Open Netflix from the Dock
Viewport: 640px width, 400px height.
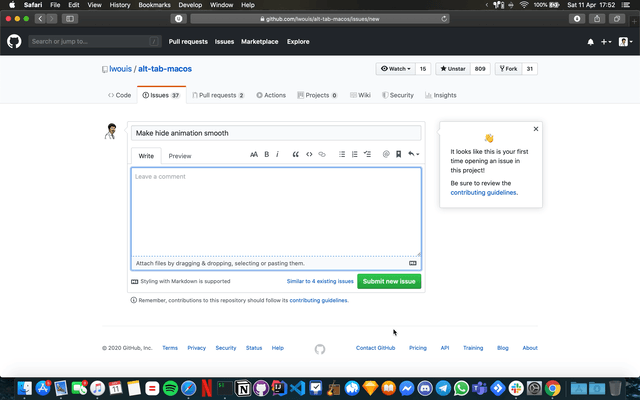[207, 388]
